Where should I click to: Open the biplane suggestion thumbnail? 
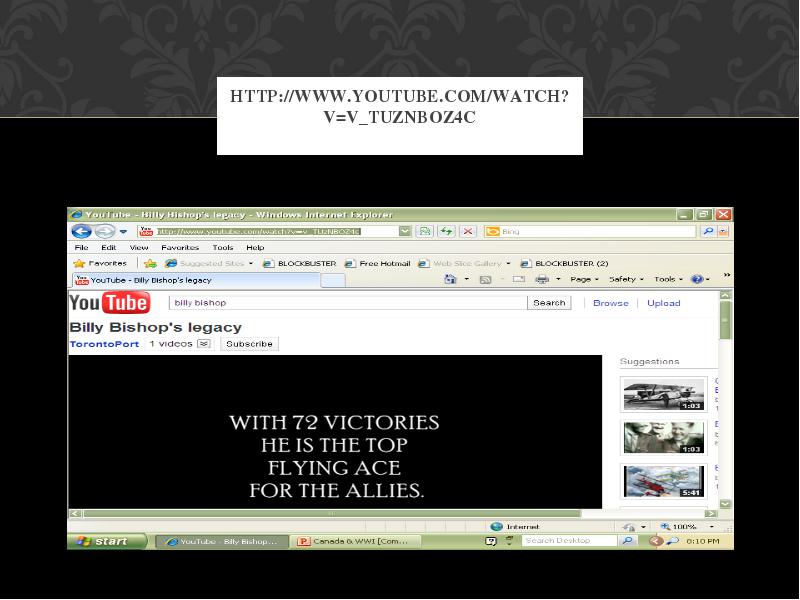tap(663, 394)
